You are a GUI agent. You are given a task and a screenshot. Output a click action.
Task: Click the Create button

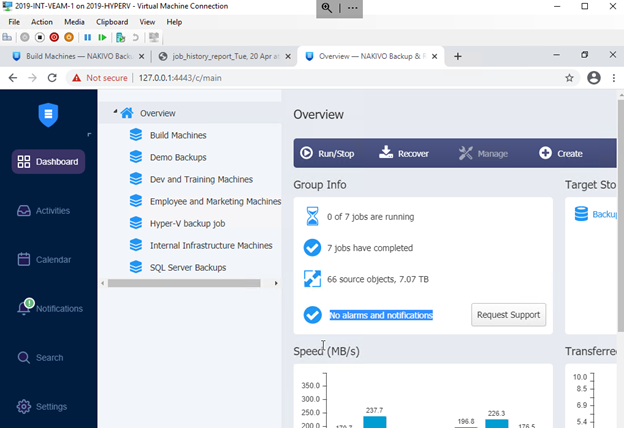[x=561, y=153]
